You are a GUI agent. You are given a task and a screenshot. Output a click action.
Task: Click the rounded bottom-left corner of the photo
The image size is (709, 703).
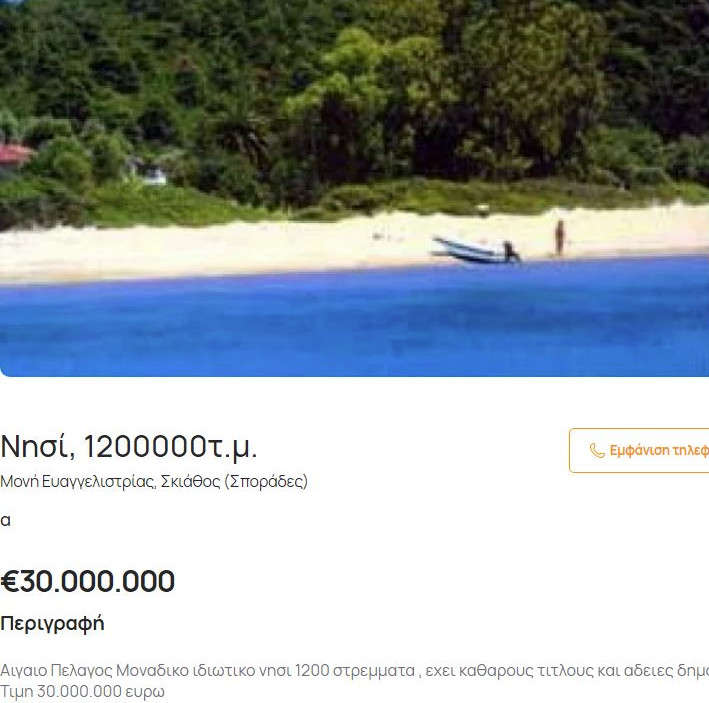click(x=6, y=370)
